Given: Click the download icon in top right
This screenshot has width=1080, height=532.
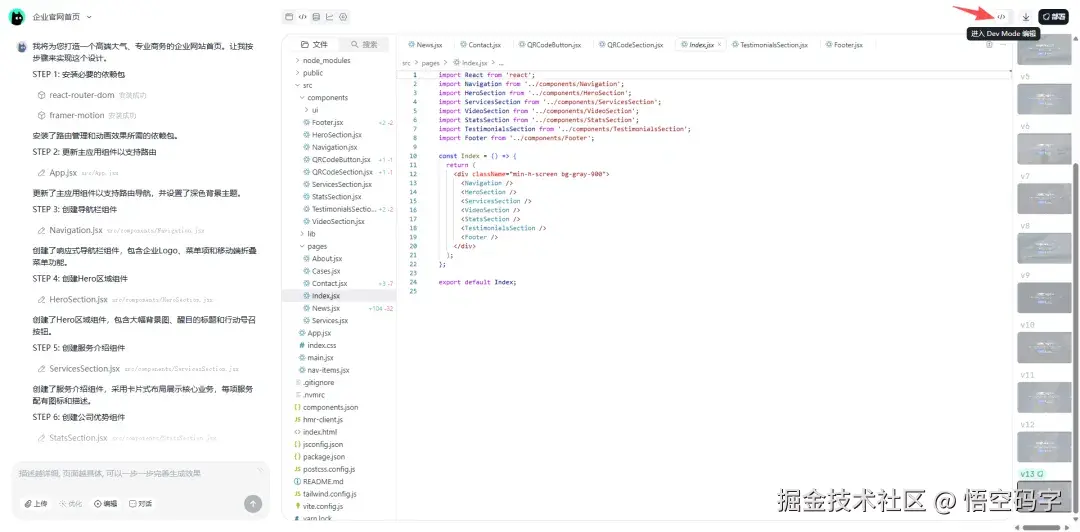Looking at the screenshot, I should (x=1026, y=17).
